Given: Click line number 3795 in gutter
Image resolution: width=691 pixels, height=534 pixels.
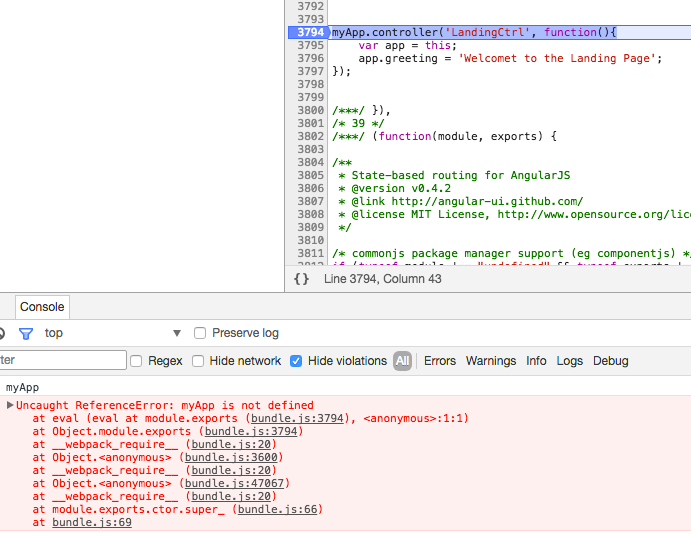Looking at the screenshot, I should 310,45.
